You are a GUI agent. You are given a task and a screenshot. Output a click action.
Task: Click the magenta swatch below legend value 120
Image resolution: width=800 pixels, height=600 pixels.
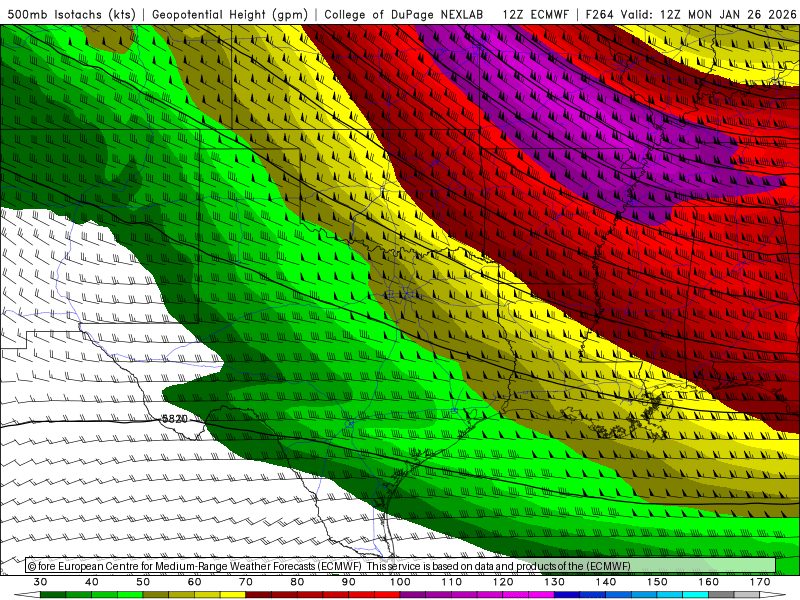point(516,595)
